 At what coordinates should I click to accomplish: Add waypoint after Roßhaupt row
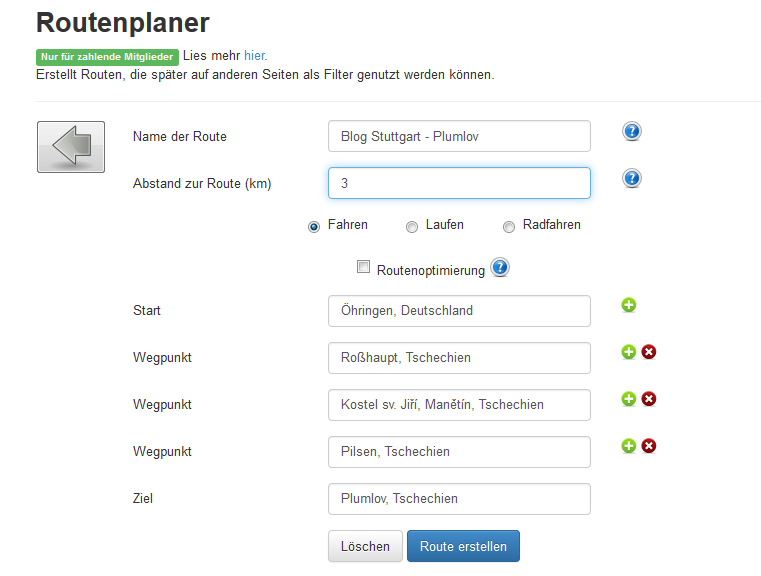click(x=629, y=352)
